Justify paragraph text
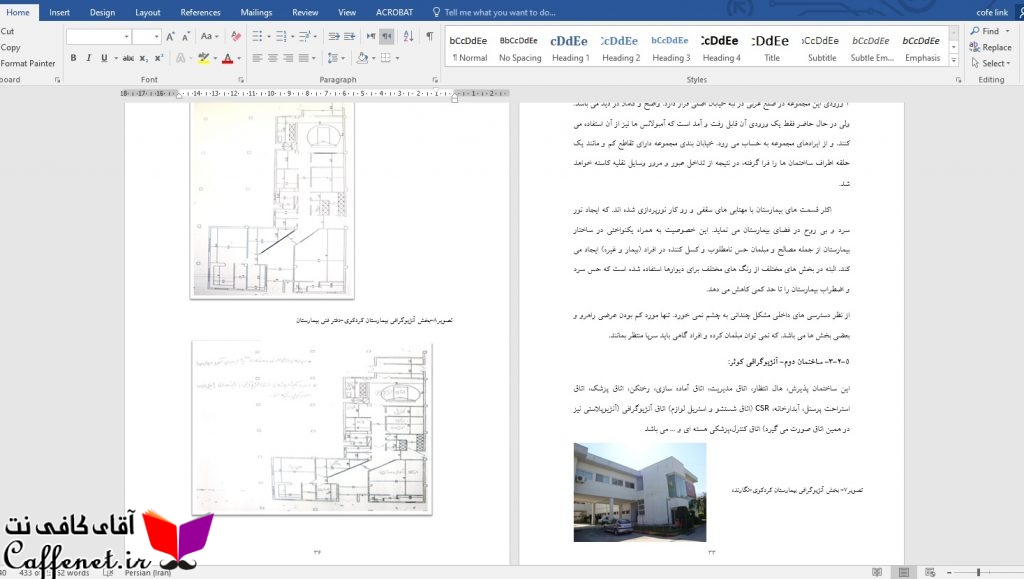This screenshot has height=579, width=1024. [x=304, y=58]
